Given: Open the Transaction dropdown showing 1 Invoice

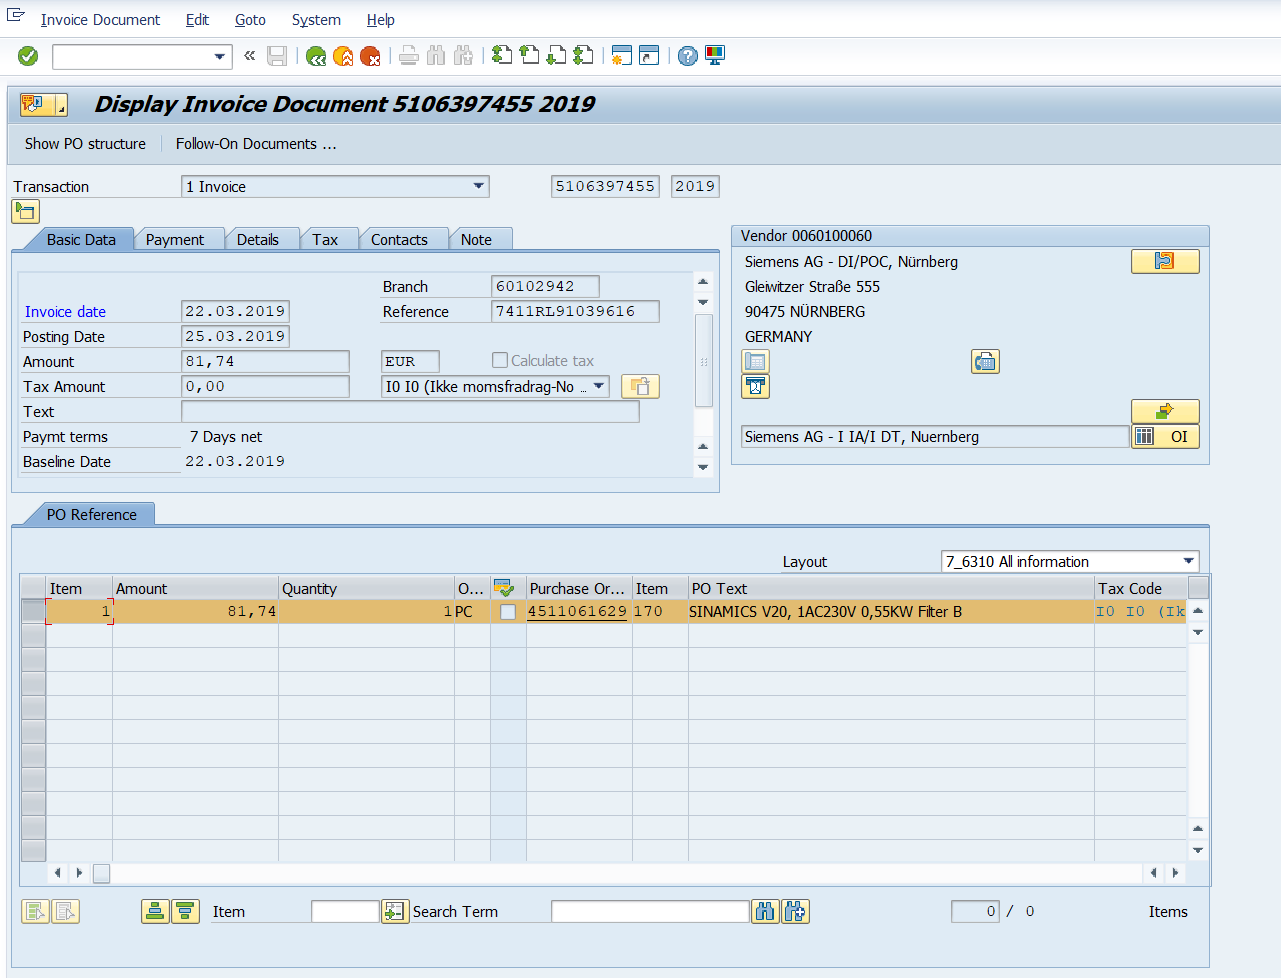Looking at the screenshot, I should pos(479,186).
